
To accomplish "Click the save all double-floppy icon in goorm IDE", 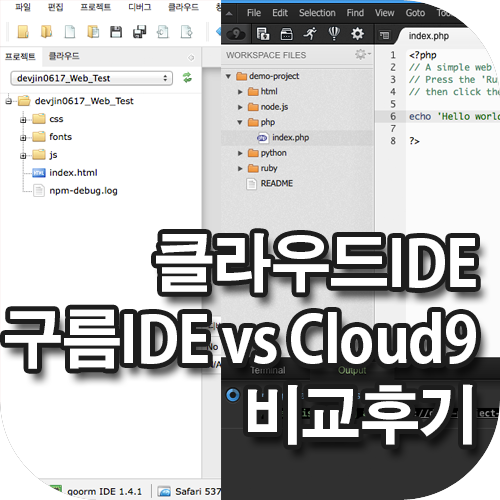I will tap(139, 32).
